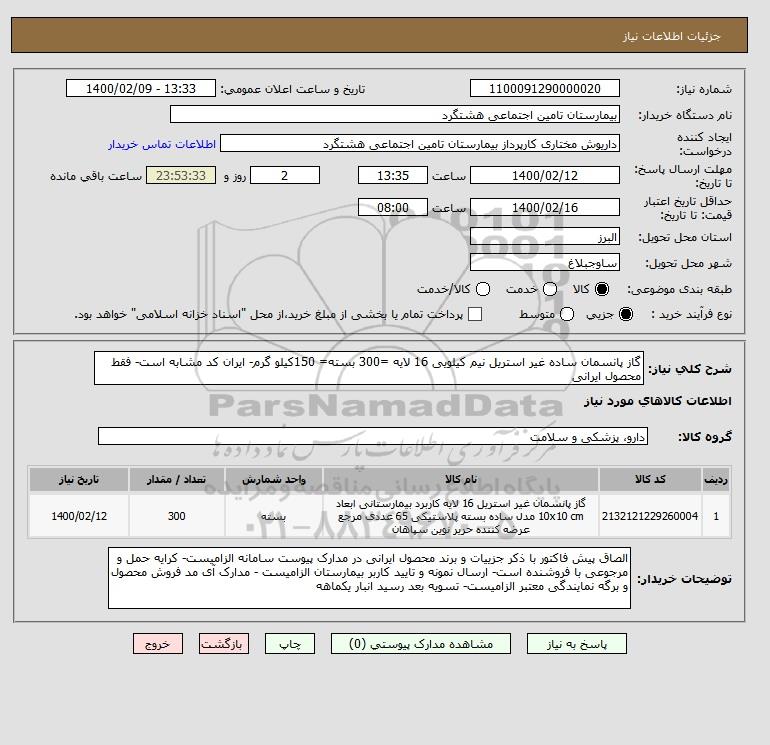Screen dimensions: 770x745
Task: Click the general need description text box
Action: click(x=369, y=368)
